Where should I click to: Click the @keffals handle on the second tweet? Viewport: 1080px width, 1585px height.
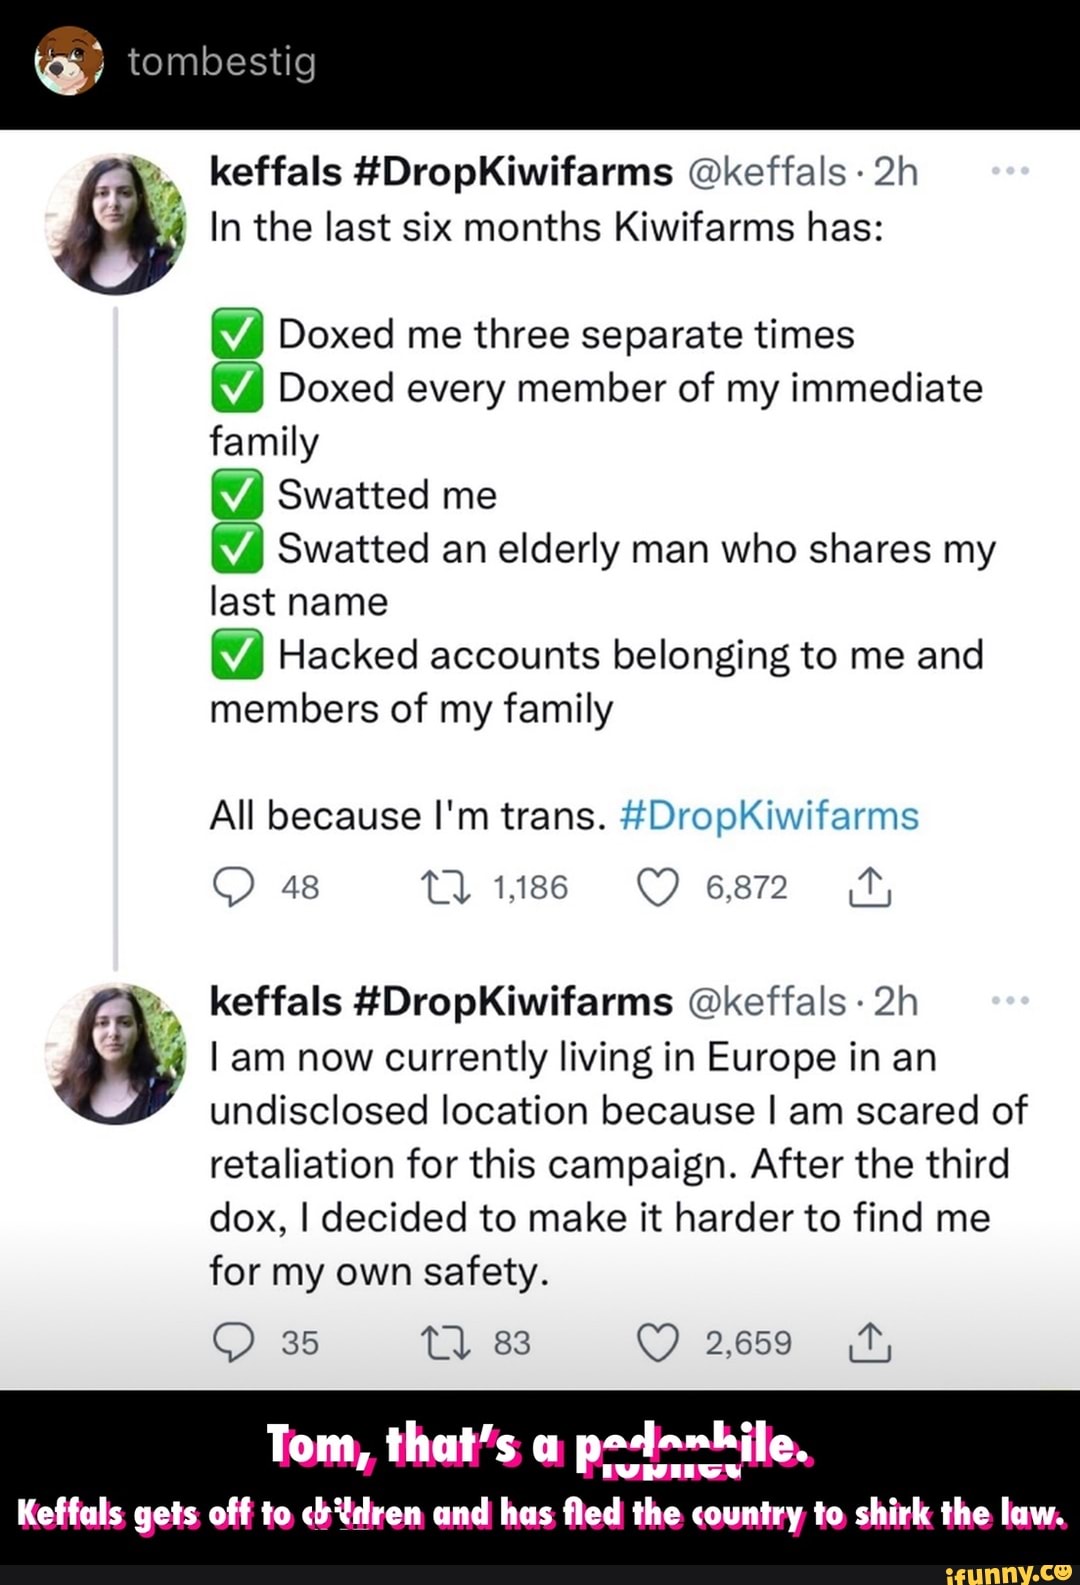coord(772,1000)
